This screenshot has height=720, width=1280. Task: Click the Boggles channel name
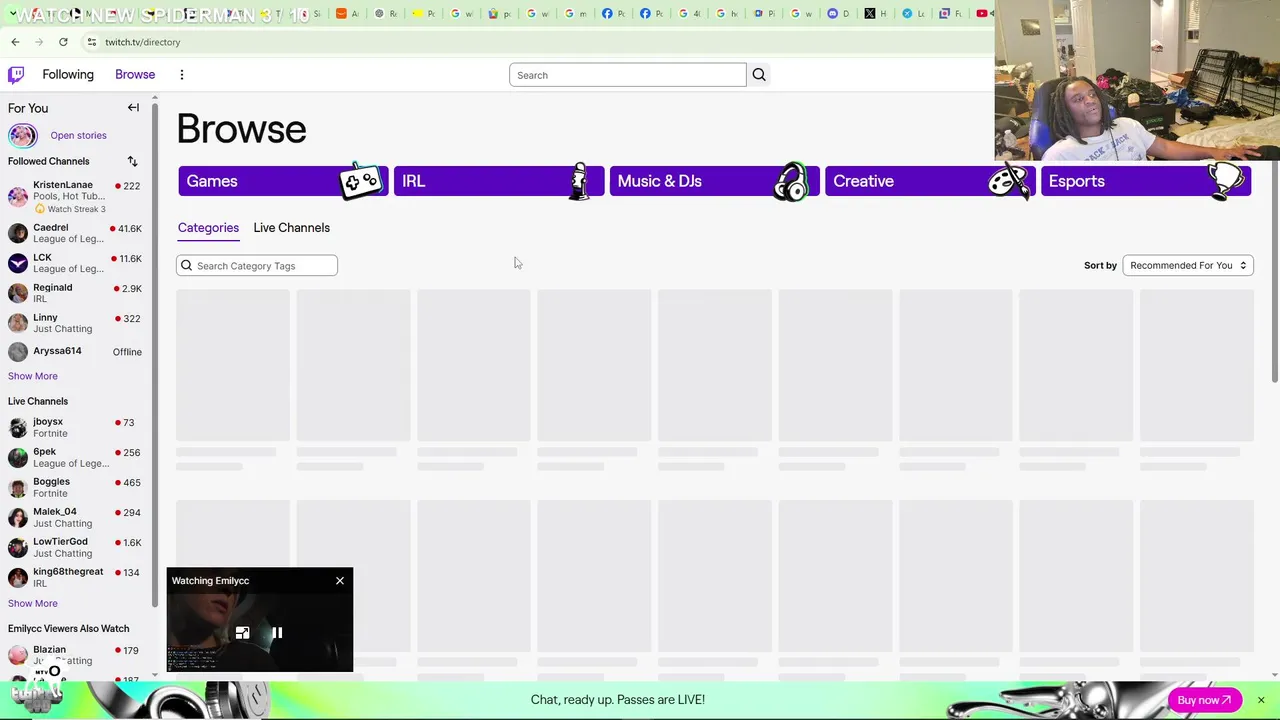click(52, 481)
